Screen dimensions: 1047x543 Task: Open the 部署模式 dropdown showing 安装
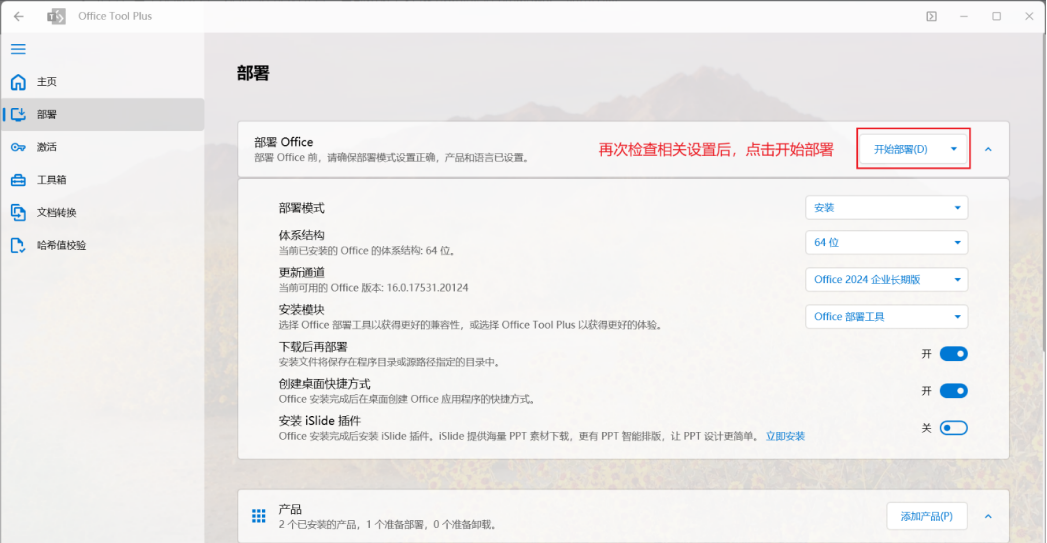click(x=886, y=208)
